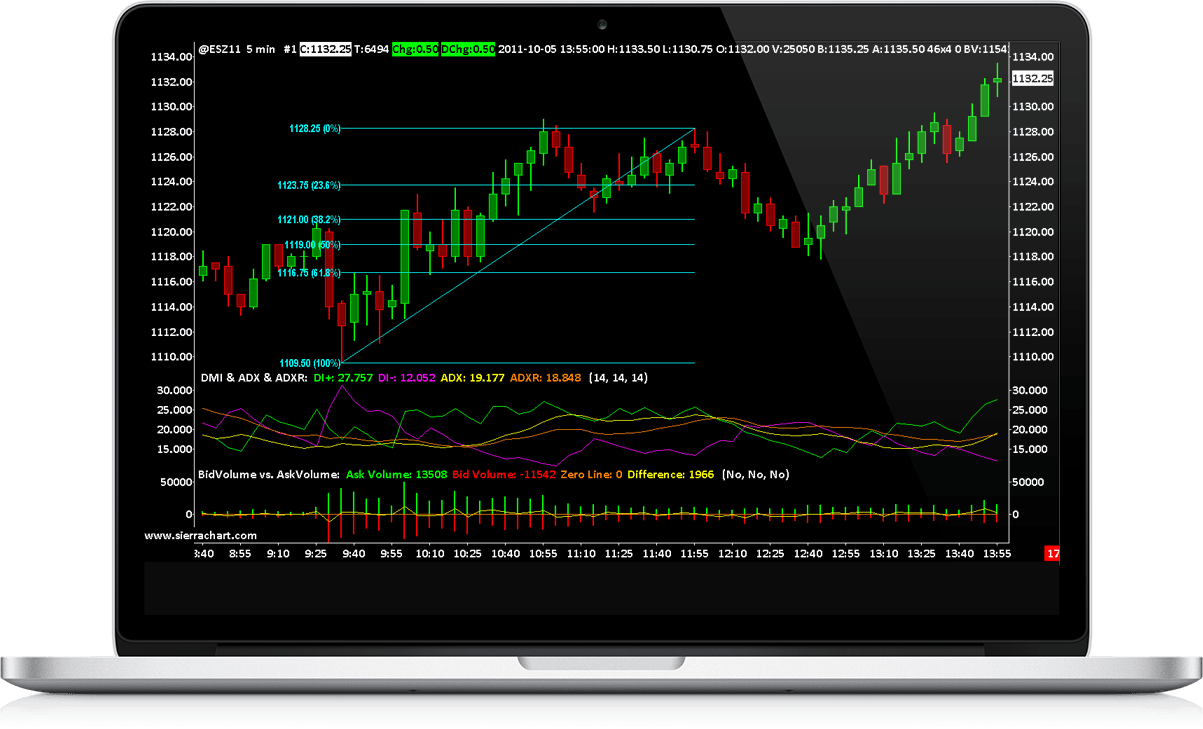
Task: Click the highlighted C:1132.25 close value
Action: pyautogui.click(x=327, y=46)
